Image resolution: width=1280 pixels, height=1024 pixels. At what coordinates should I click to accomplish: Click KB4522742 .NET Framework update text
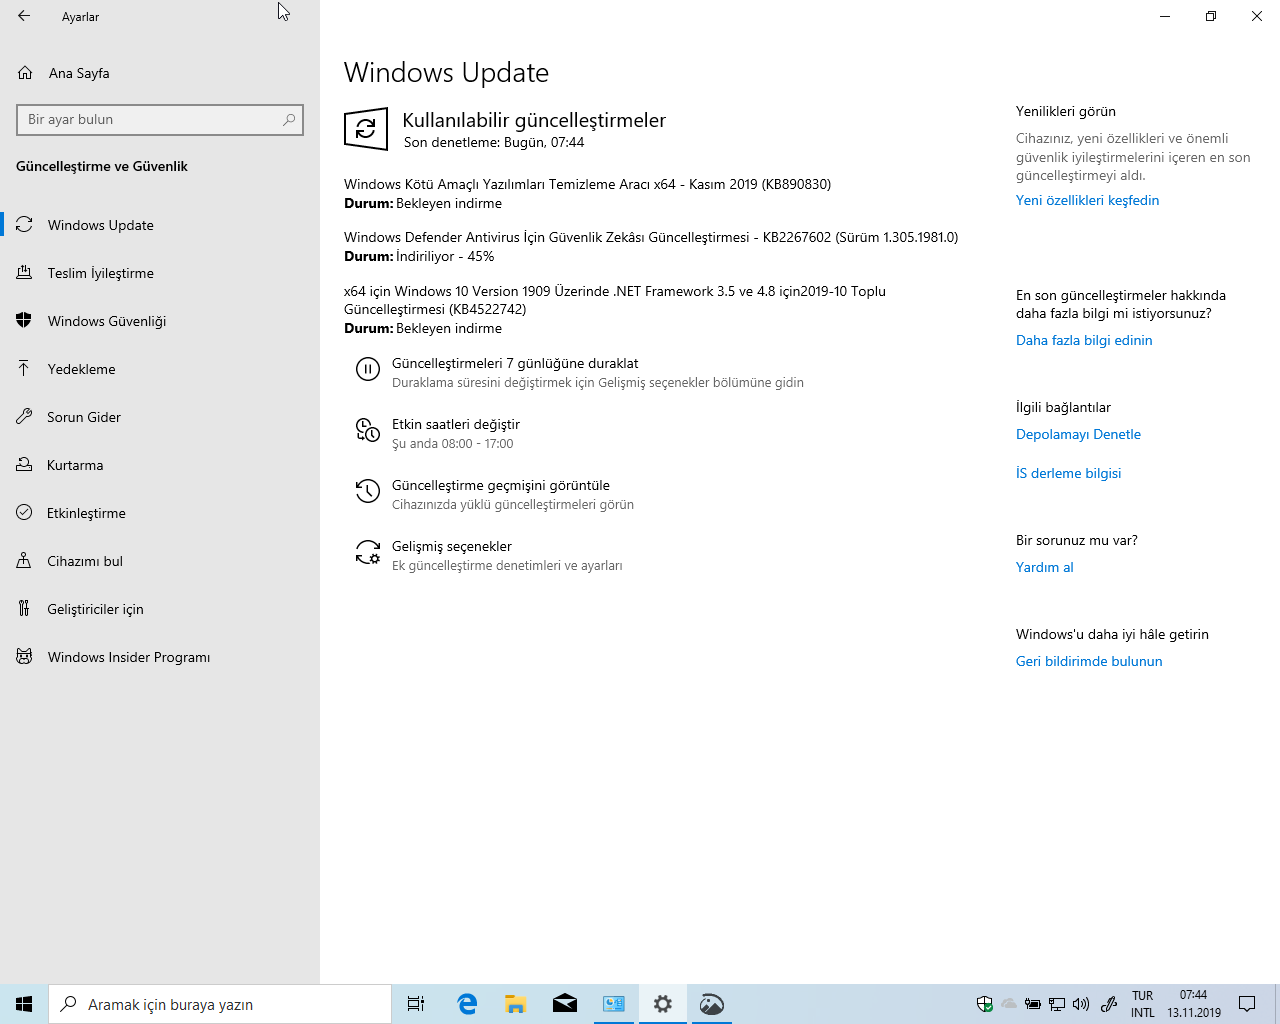tap(615, 300)
